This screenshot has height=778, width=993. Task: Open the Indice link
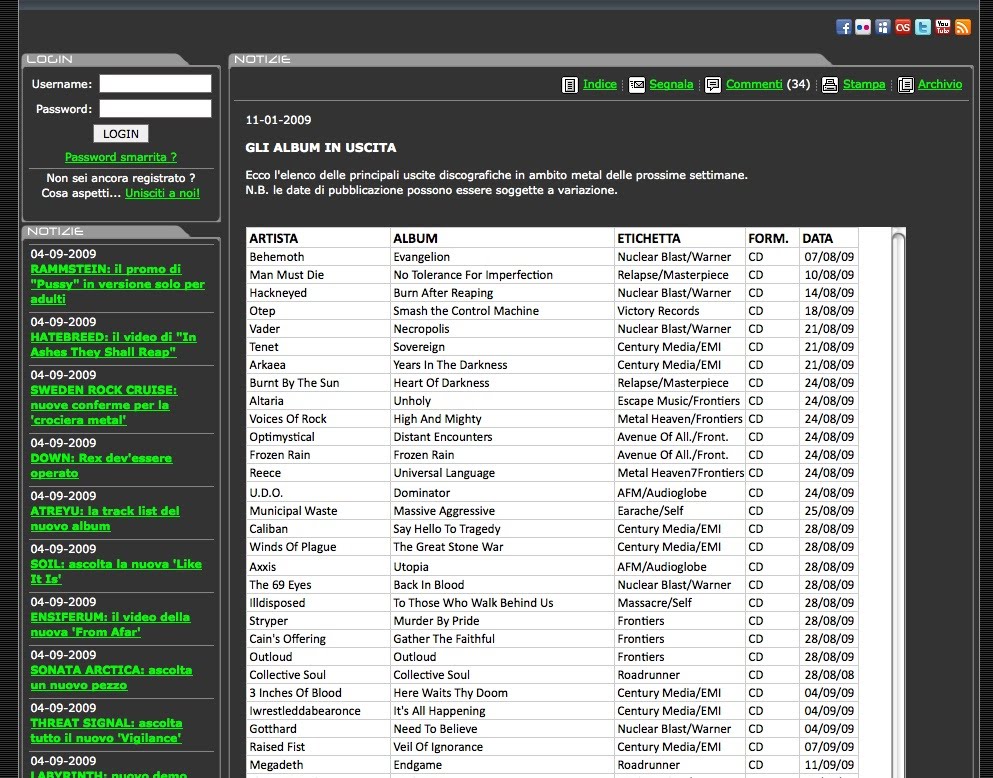tap(600, 84)
